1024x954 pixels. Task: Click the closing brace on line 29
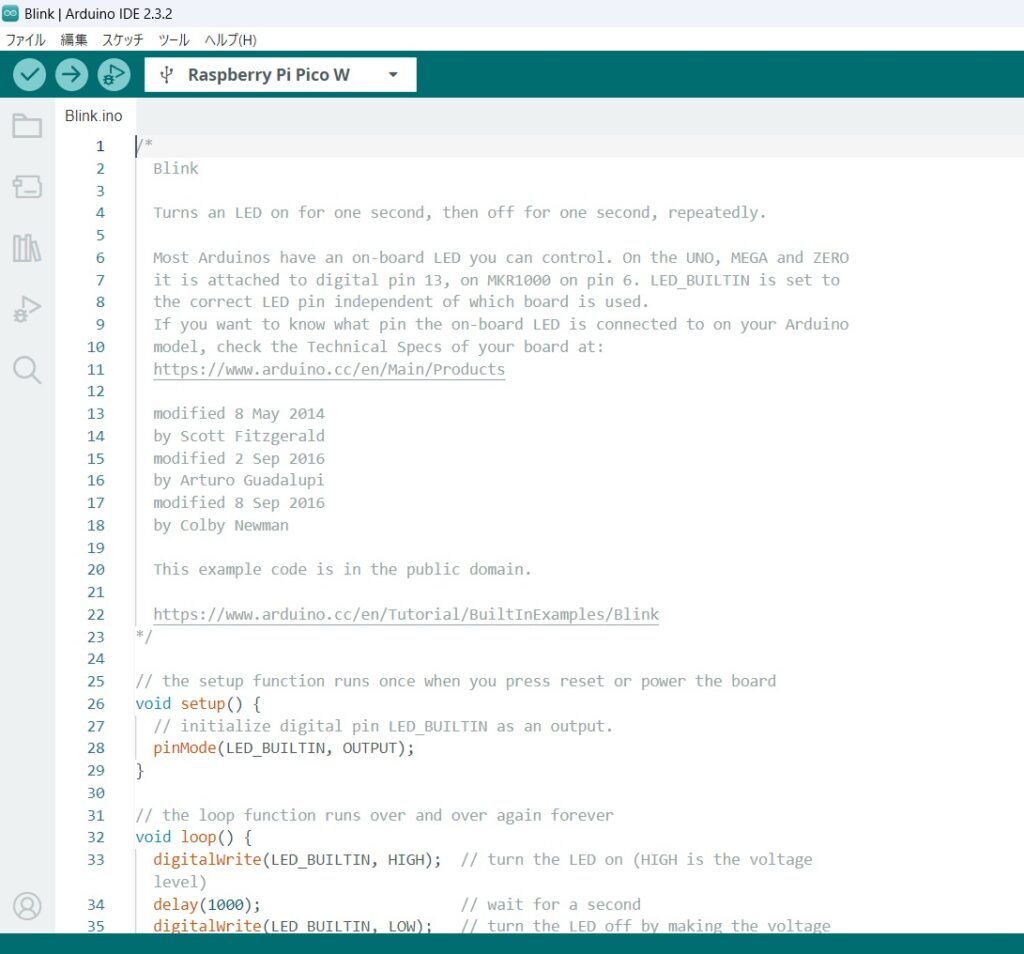click(140, 771)
